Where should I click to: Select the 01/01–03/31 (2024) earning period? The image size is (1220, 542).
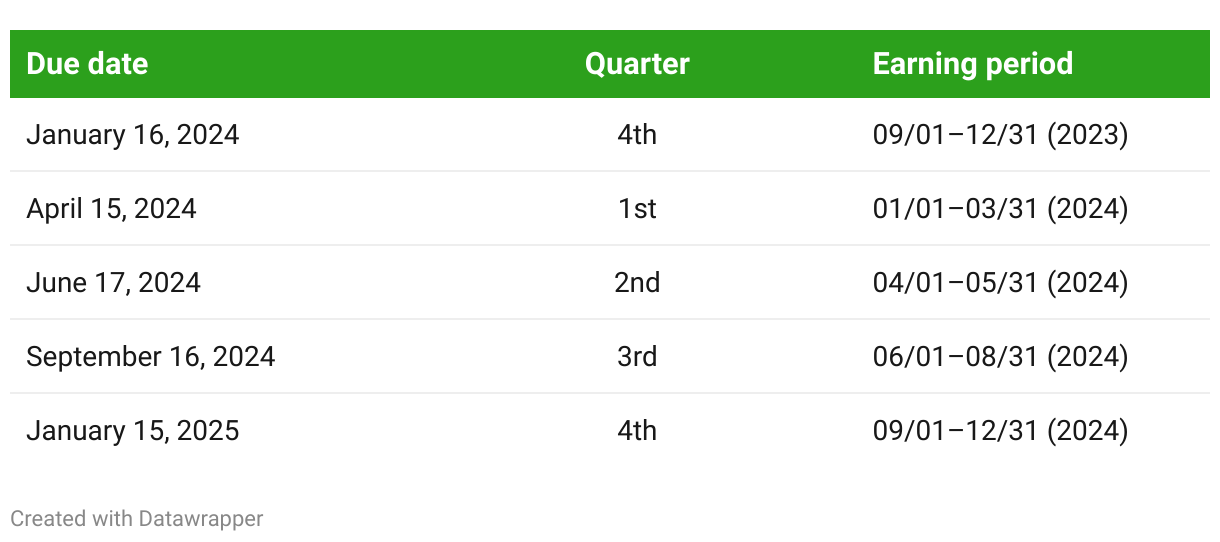click(x=1001, y=208)
